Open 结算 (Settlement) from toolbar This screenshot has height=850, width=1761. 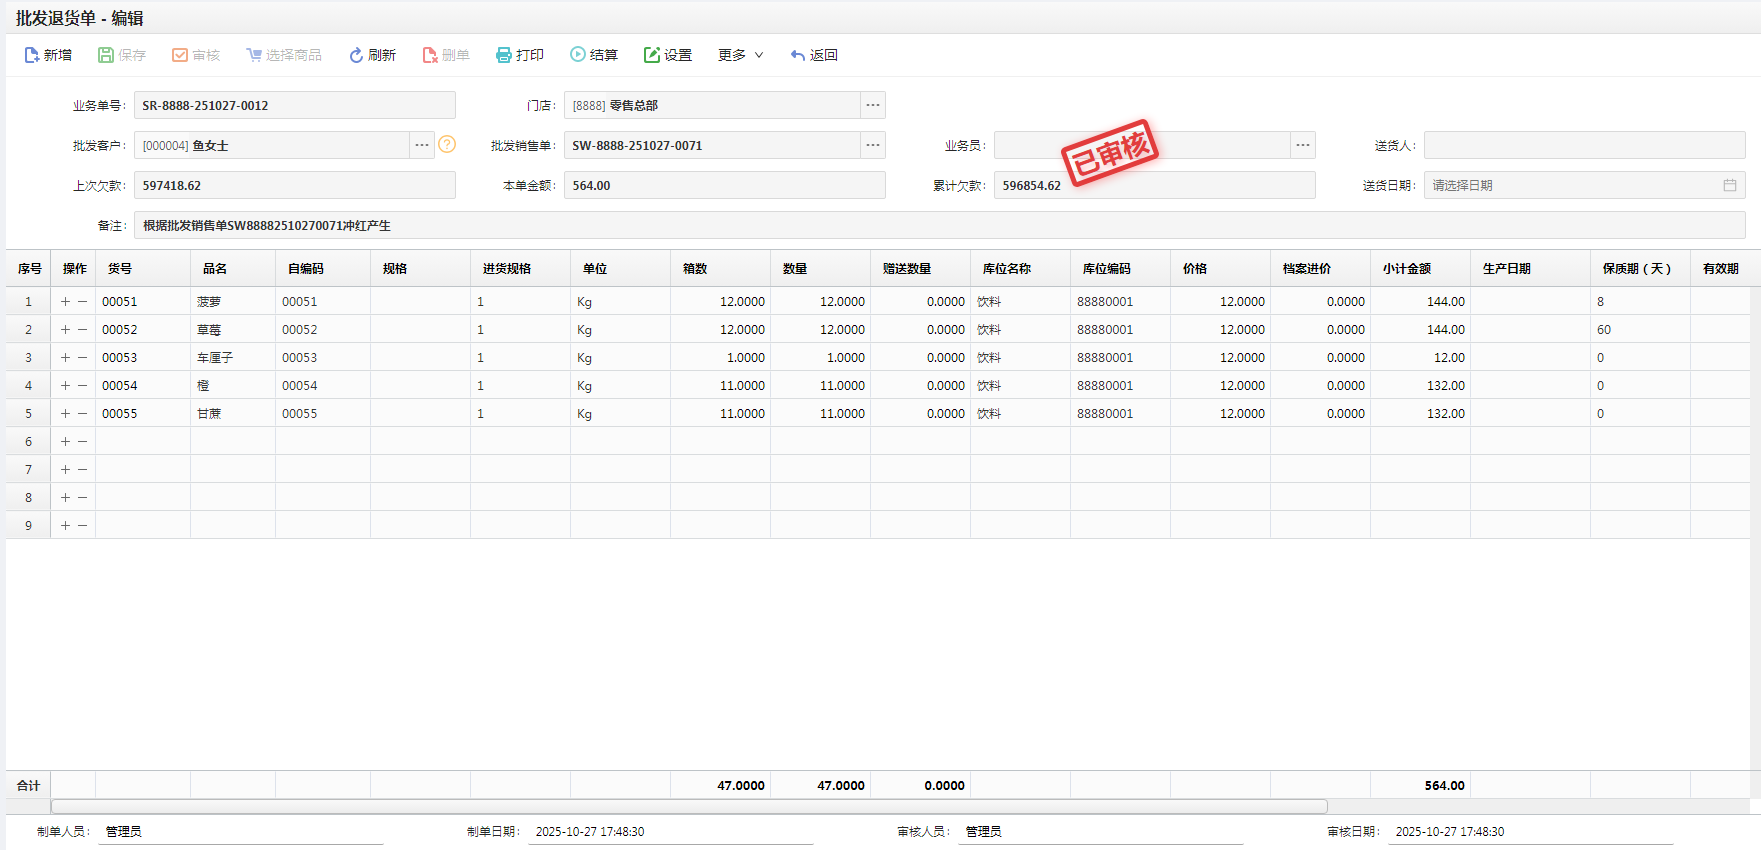[x=594, y=55]
